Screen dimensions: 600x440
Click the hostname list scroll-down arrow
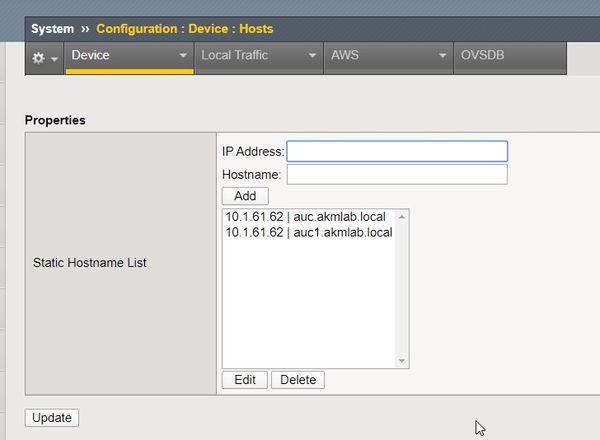pos(402,360)
